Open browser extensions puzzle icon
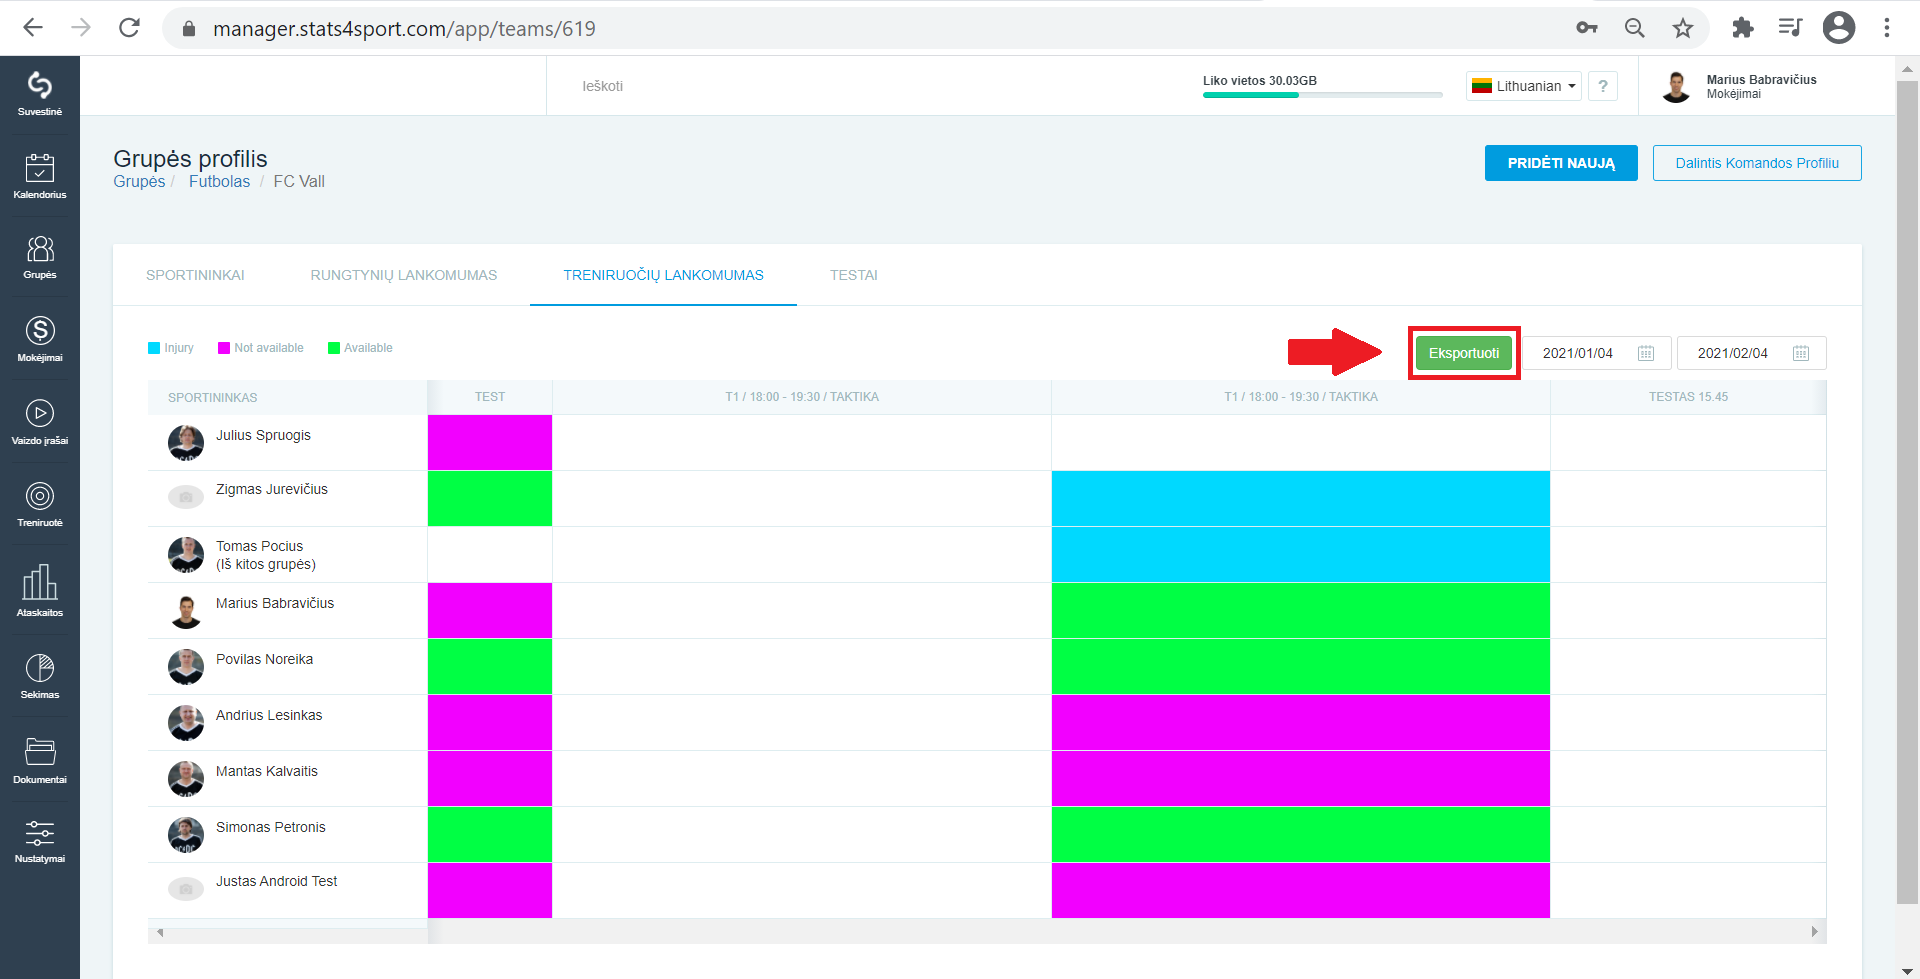Viewport: 1920px width, 979px height. pos(1743,28)
